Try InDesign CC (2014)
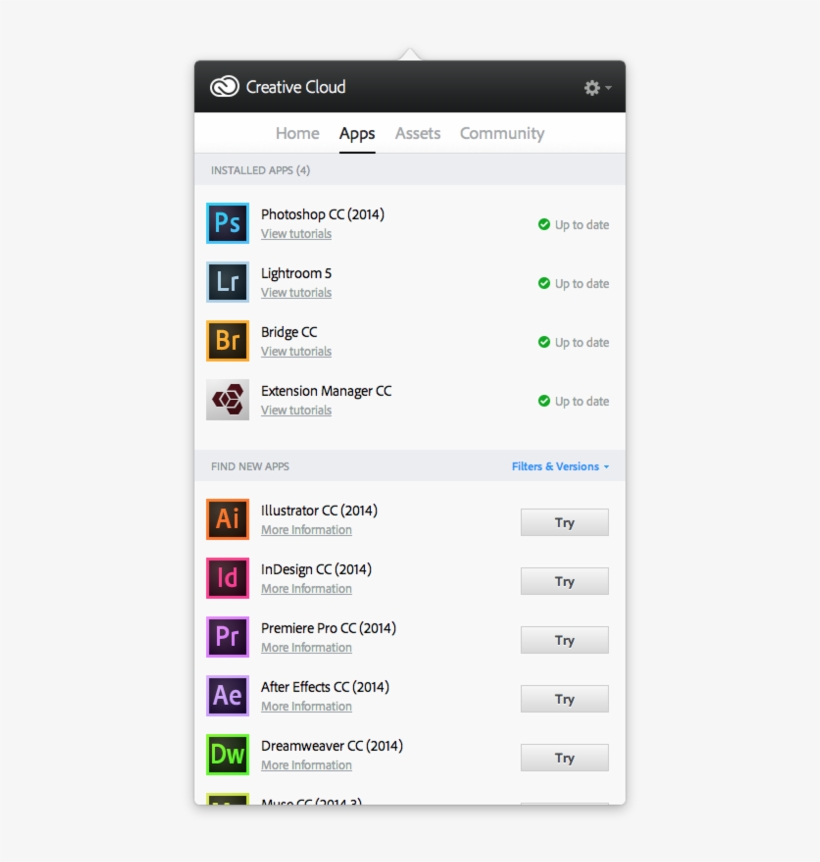 564,581
